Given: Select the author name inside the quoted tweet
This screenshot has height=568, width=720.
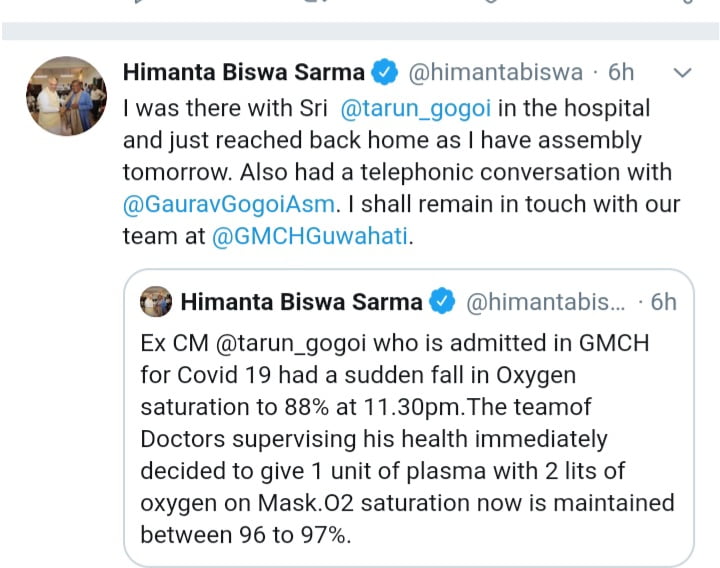Looking at the screenshot, I should [301, 301].
